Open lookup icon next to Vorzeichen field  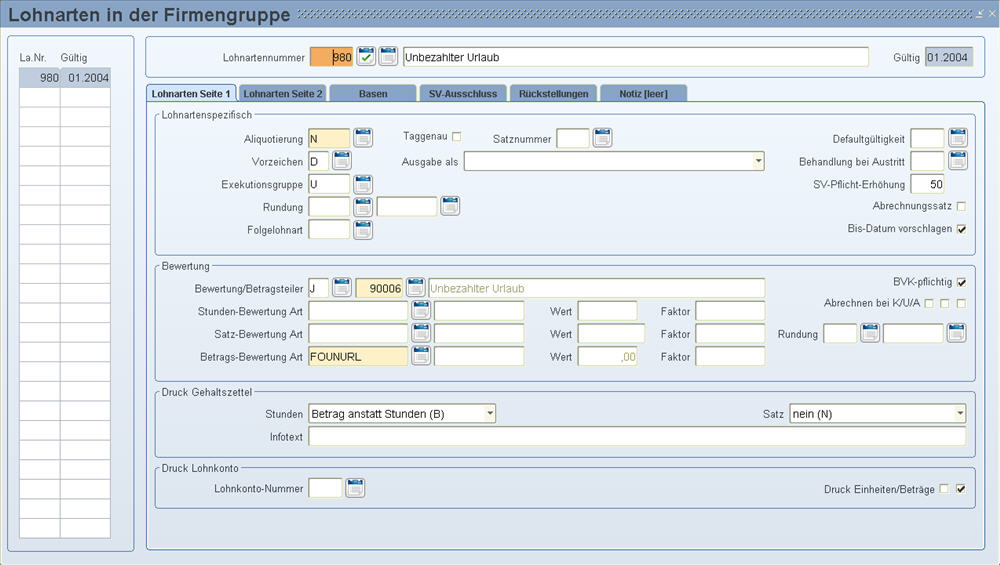click(341, 160)
